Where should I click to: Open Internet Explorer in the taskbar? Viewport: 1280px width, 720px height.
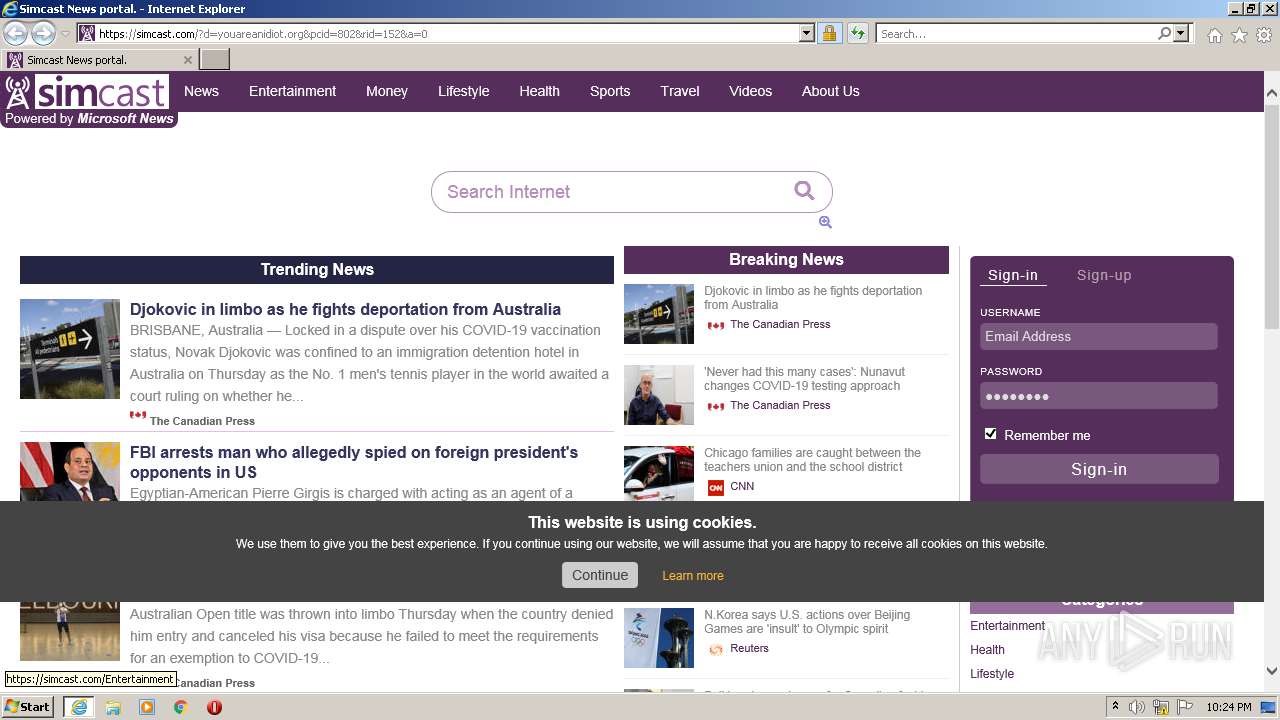point(78,707)
